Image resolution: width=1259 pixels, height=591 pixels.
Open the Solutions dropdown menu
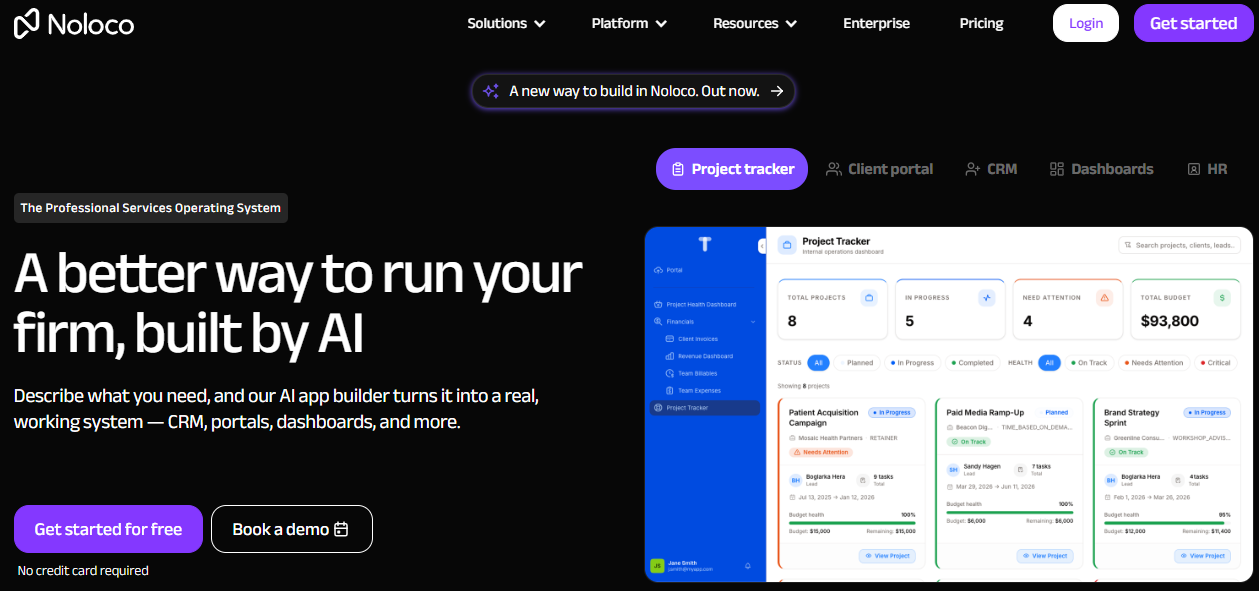[x=506, y=23]
